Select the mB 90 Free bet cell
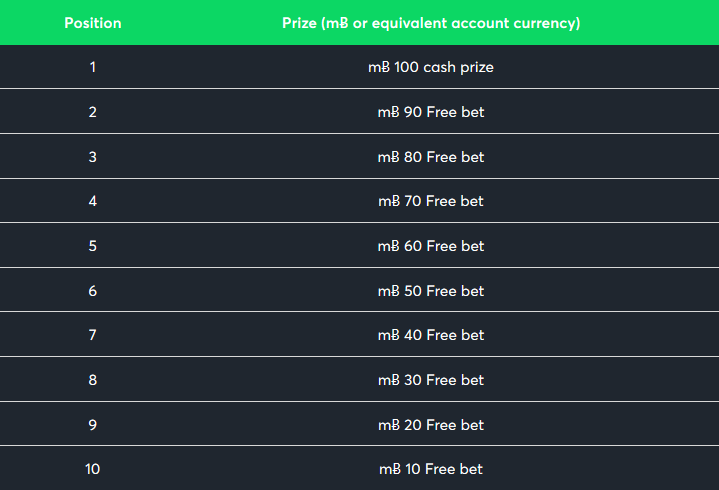 [431, 112]
